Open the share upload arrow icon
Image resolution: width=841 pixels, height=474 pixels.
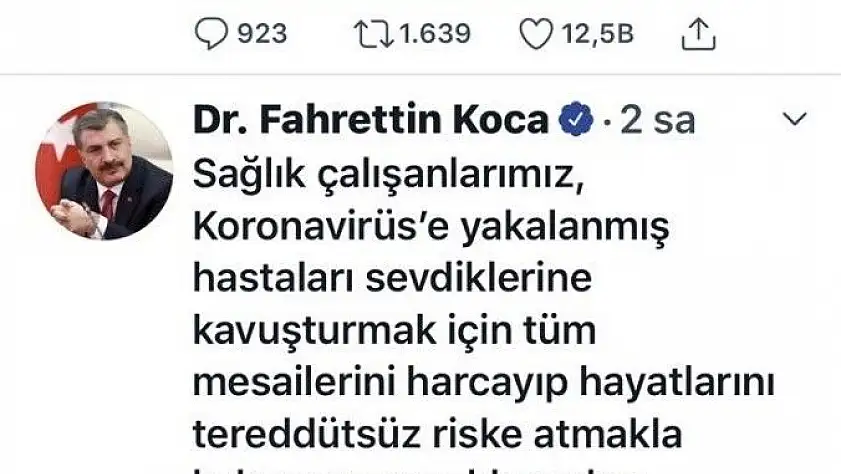[x=698, y=34]
